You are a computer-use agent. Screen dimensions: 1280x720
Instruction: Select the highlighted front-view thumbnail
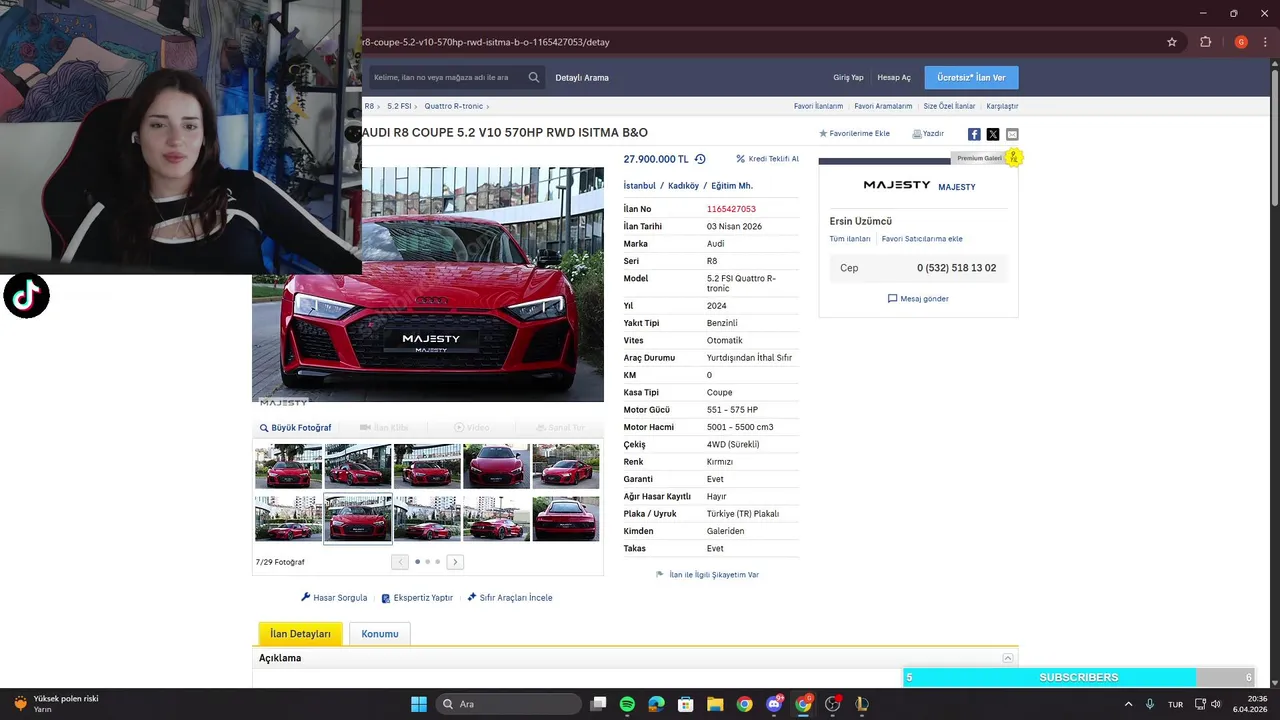point(358,519)
